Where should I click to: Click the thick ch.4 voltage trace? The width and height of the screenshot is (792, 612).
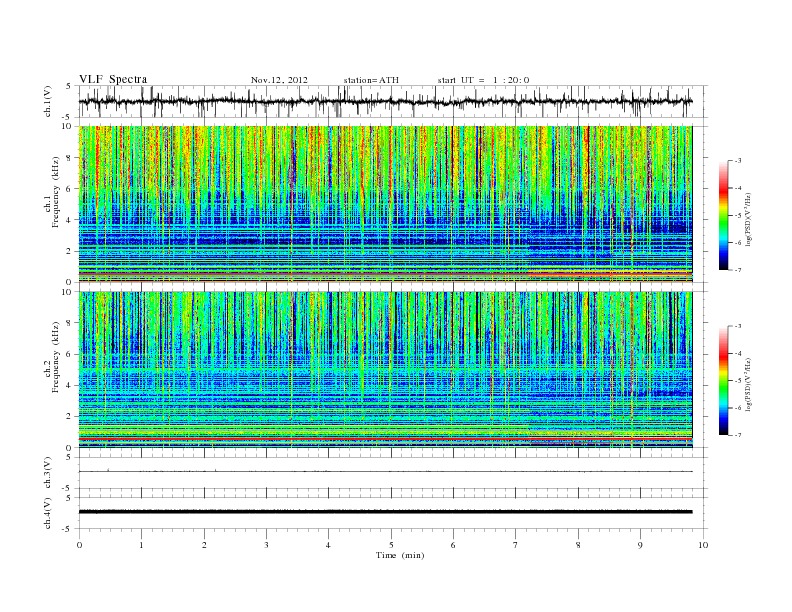pyautogui.click(x=385, y=512)
